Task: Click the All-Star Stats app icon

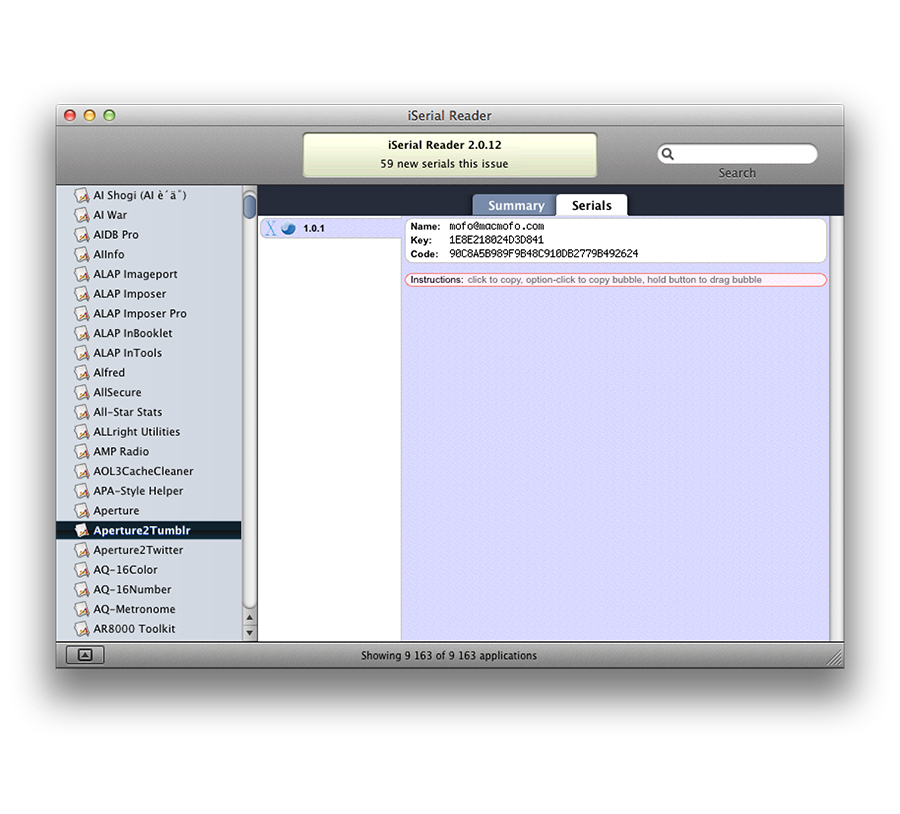Action: pos(82,412)
